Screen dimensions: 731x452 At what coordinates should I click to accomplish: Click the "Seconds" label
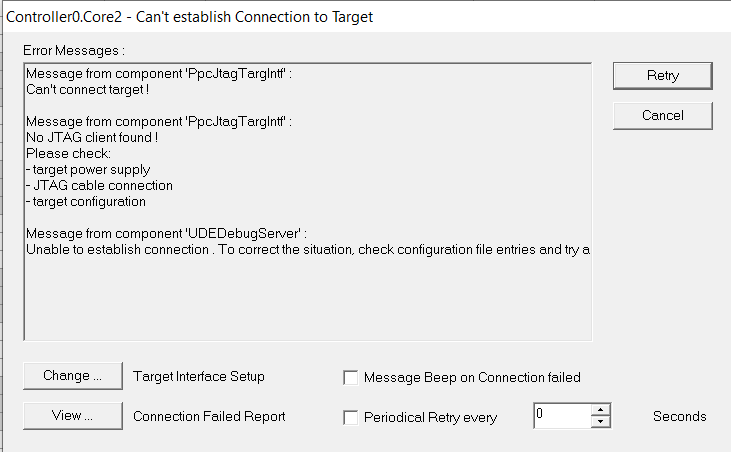coord(679,417)
